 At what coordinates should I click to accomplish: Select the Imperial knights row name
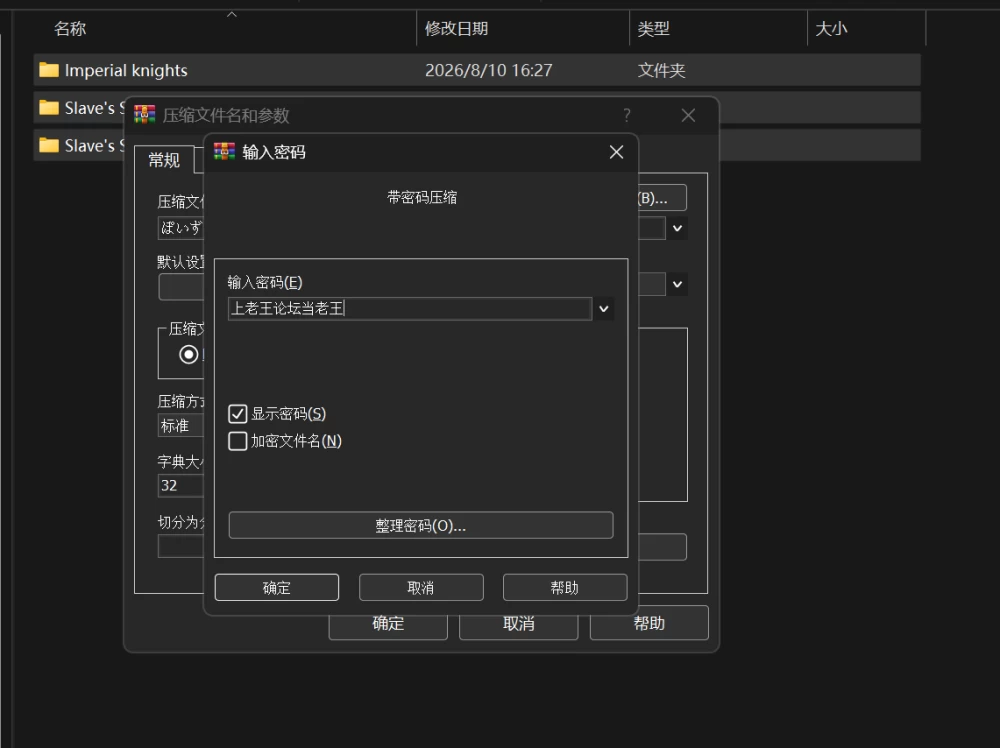(x=126, y=70)
